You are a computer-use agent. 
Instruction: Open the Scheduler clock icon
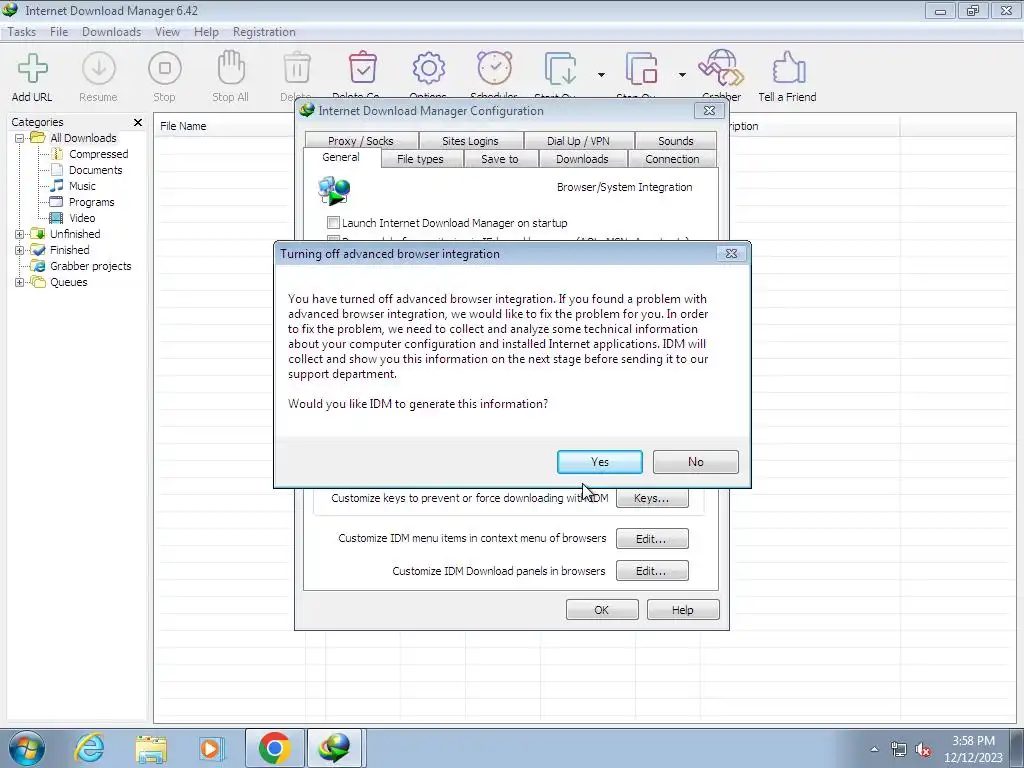494,68
